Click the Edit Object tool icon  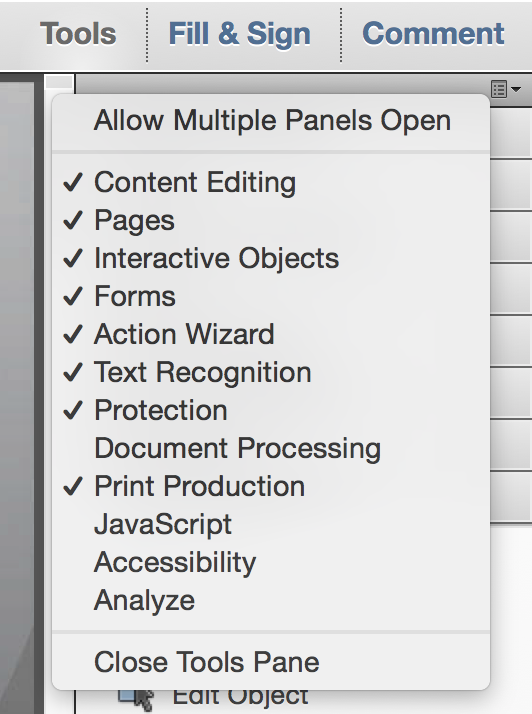click(137, 699)
